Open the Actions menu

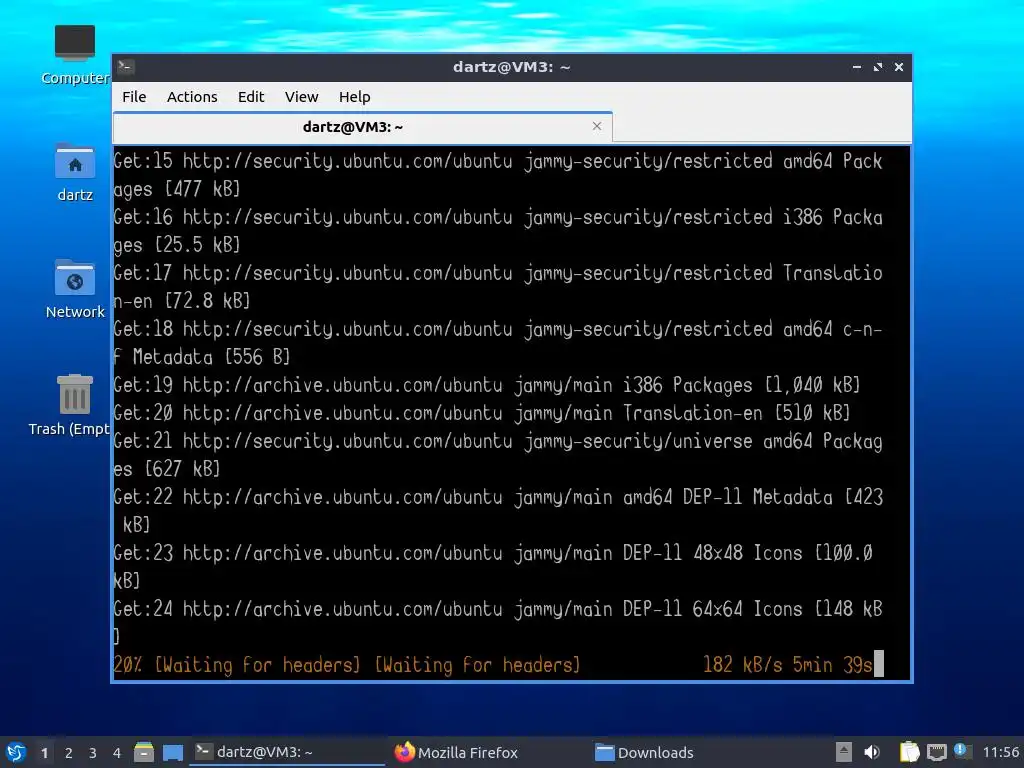[192, 97]
